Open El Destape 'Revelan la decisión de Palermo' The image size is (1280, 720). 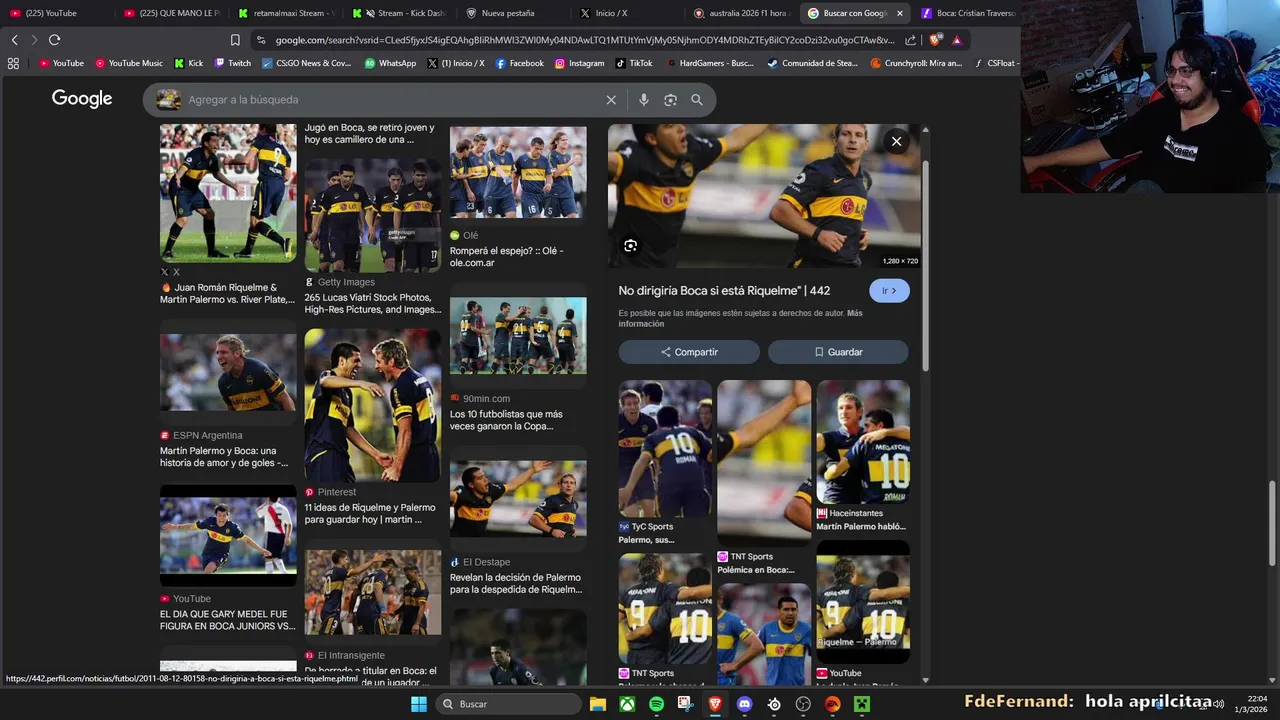click(x=518, y=528)
